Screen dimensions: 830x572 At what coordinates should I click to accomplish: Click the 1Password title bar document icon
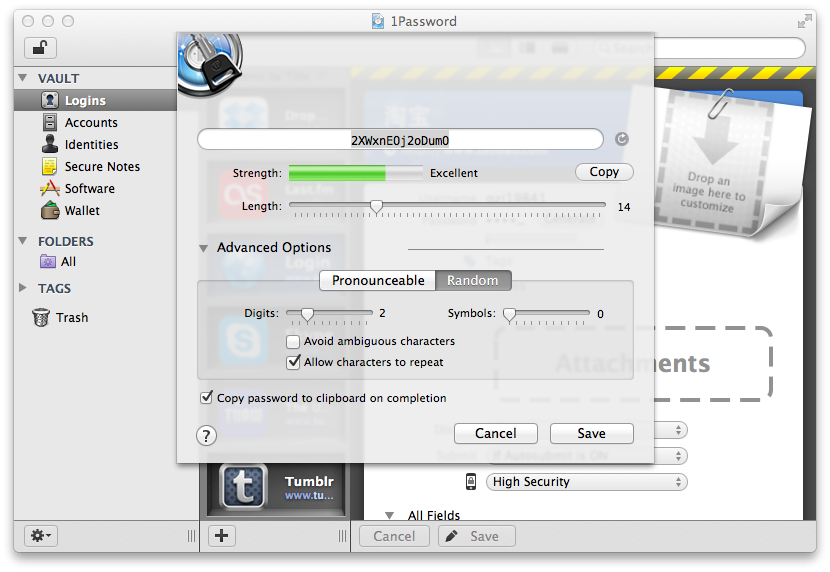tap(378, 21)
